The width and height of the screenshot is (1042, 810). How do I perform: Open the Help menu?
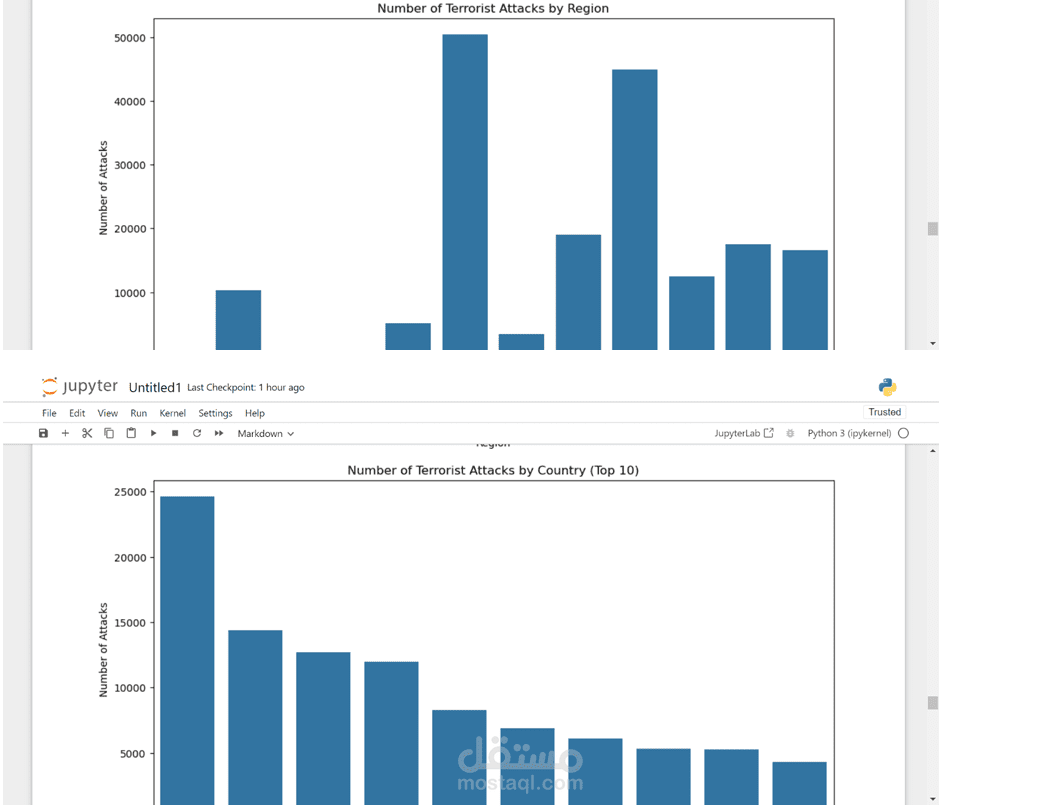point(254,412)
